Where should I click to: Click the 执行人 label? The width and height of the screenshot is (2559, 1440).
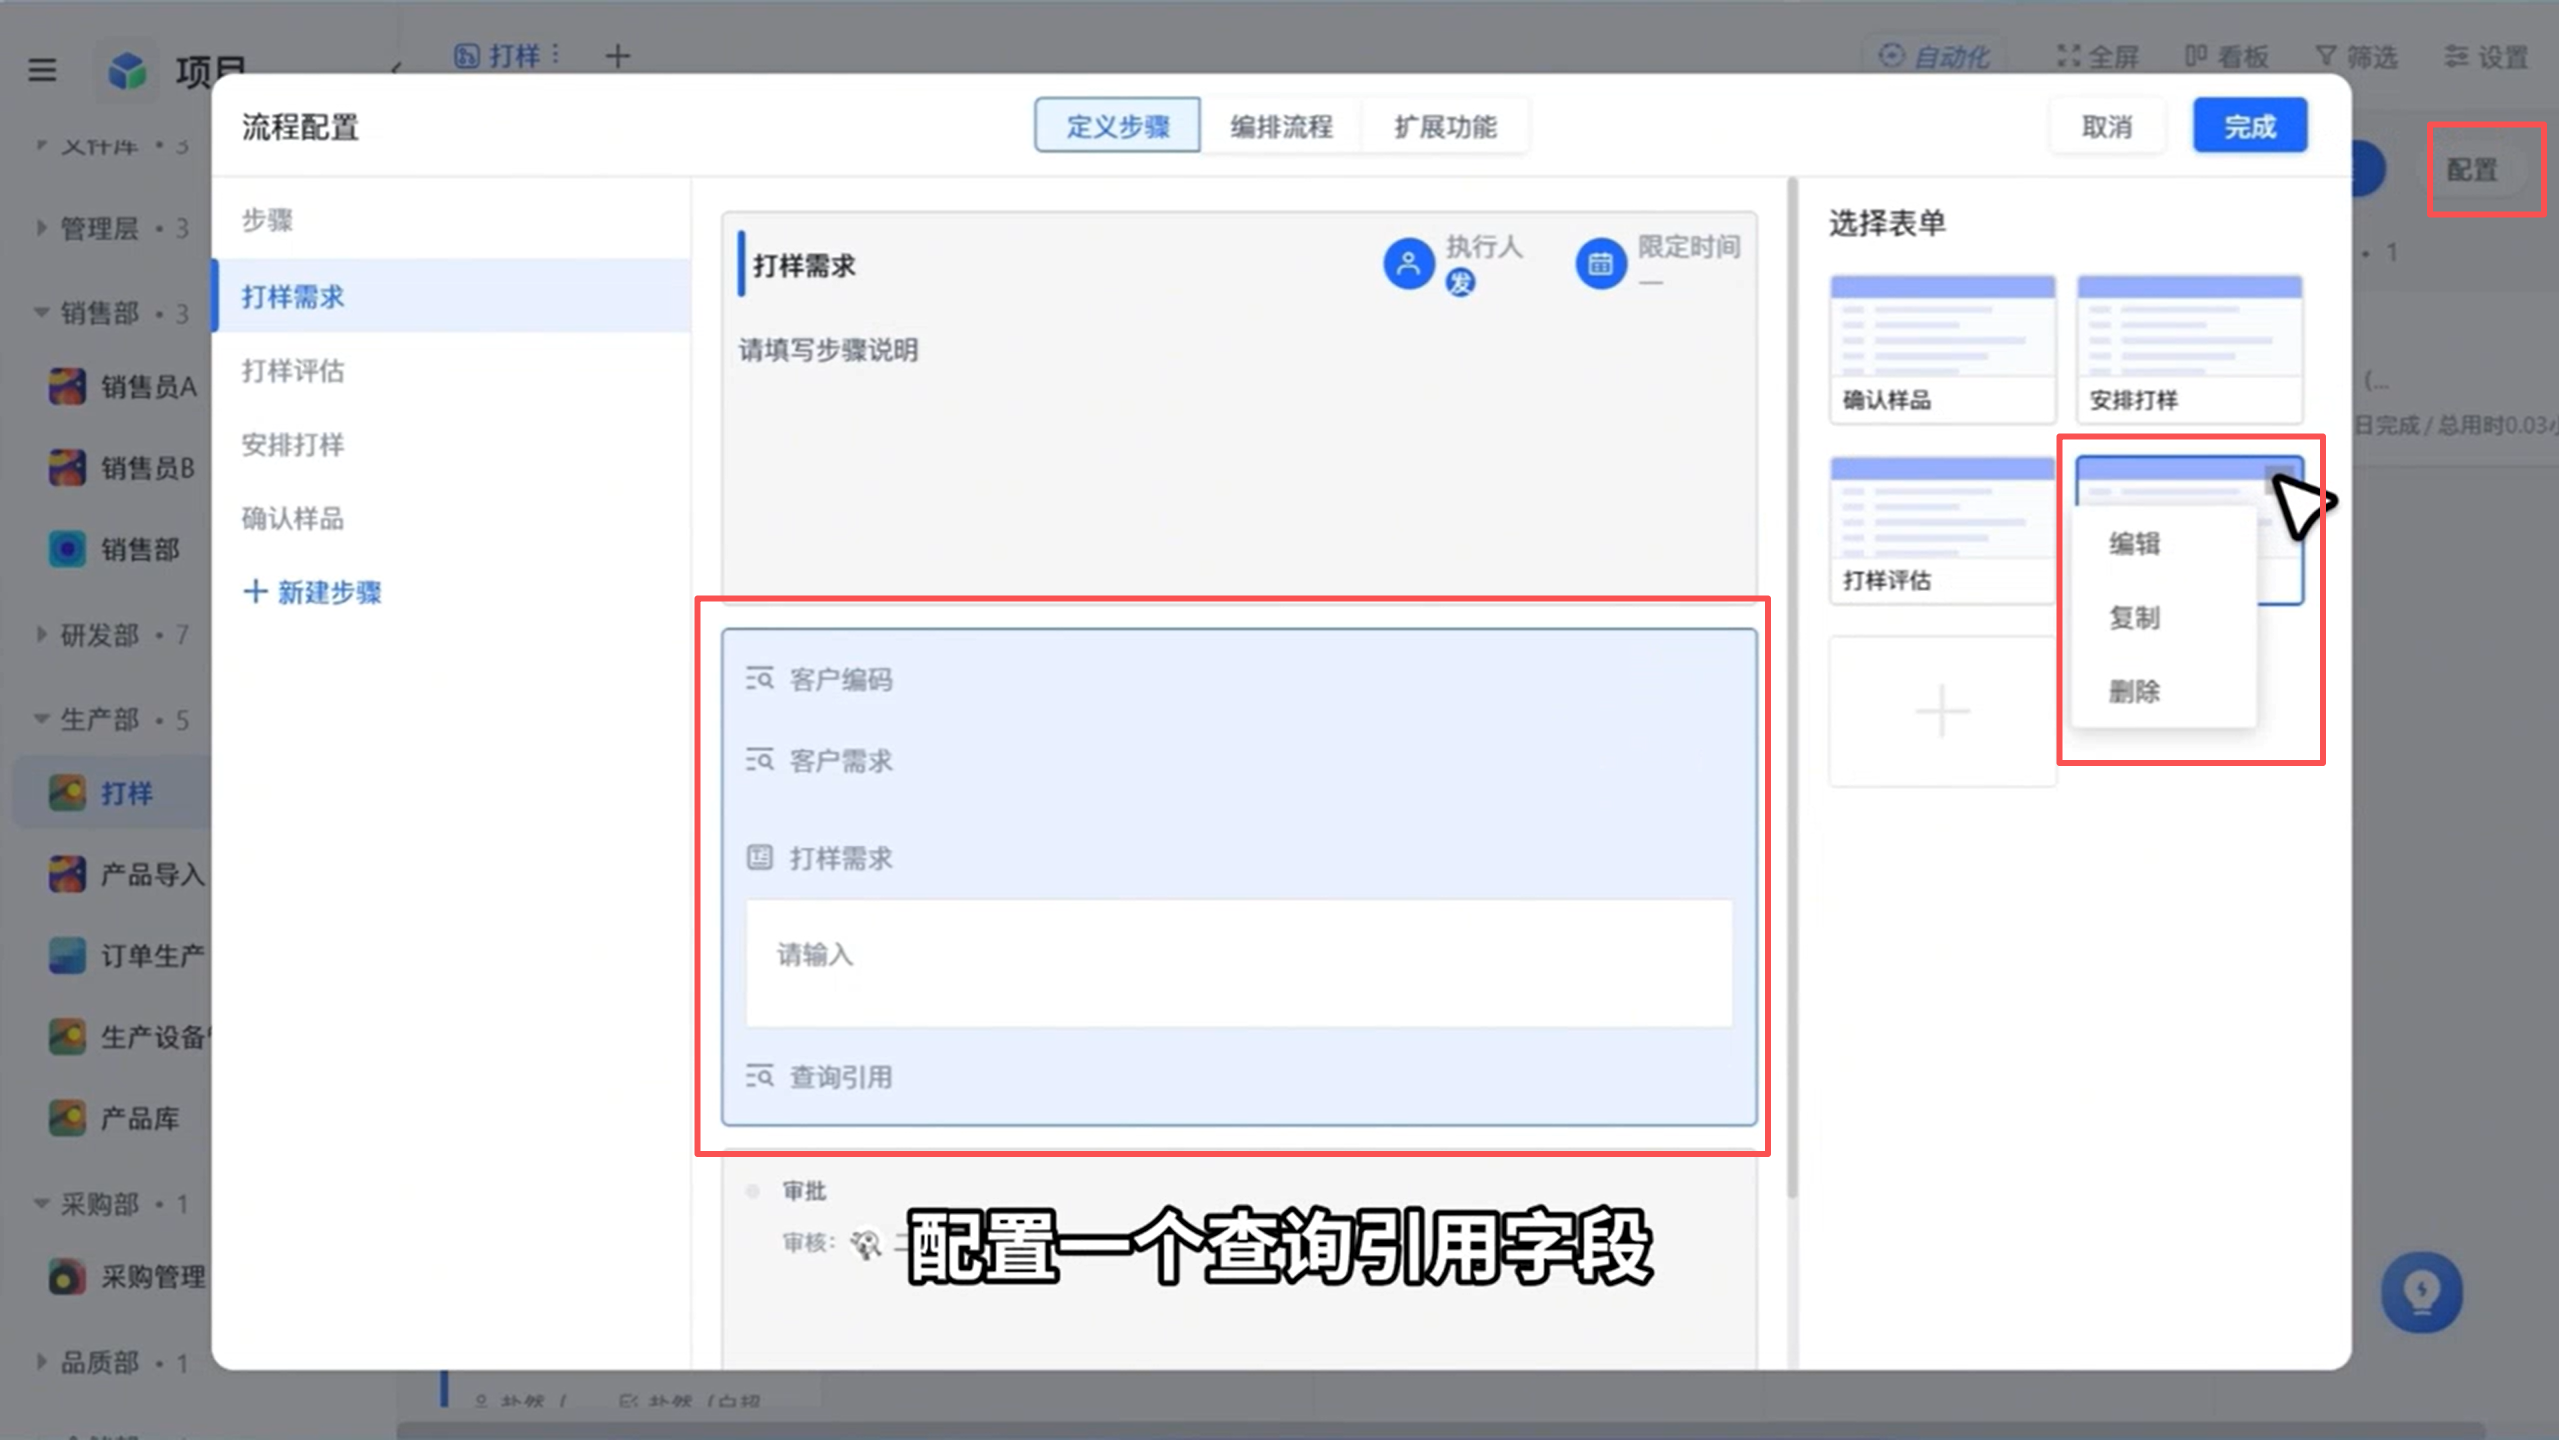1484,246
